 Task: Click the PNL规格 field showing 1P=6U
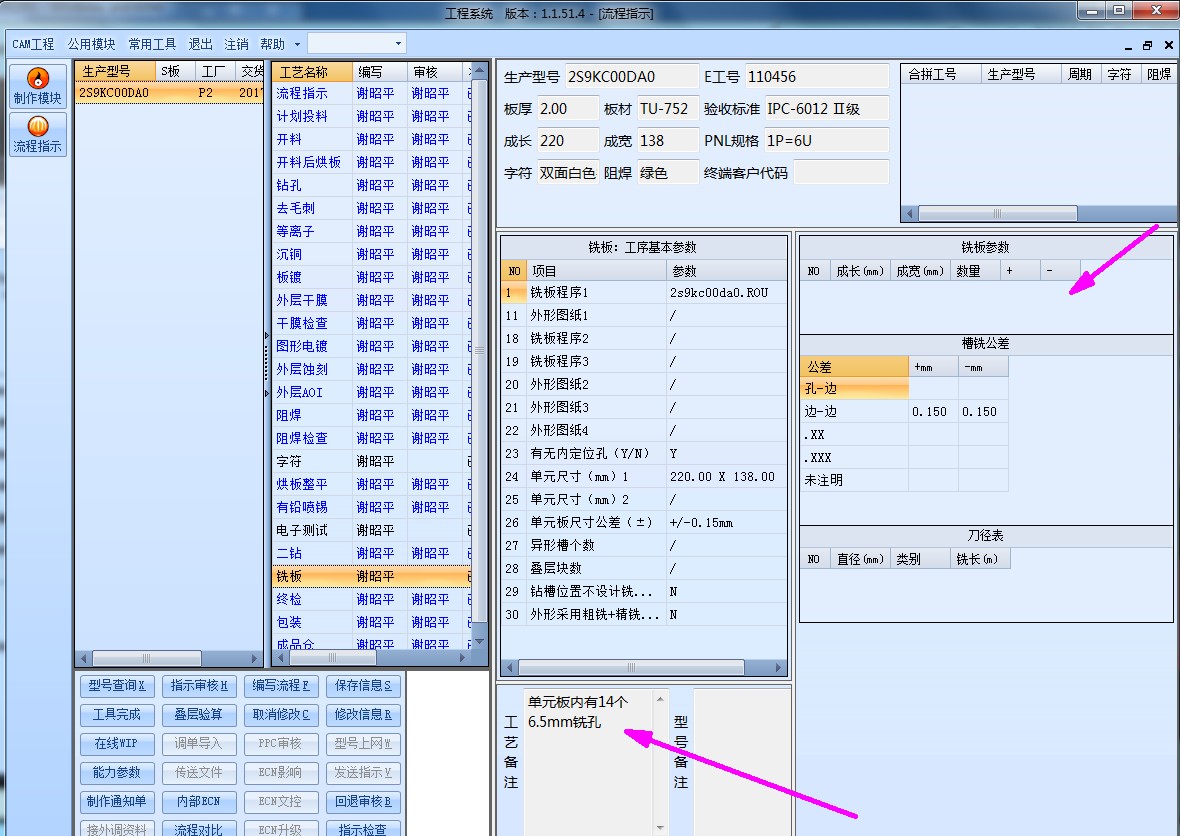point(826,141)
